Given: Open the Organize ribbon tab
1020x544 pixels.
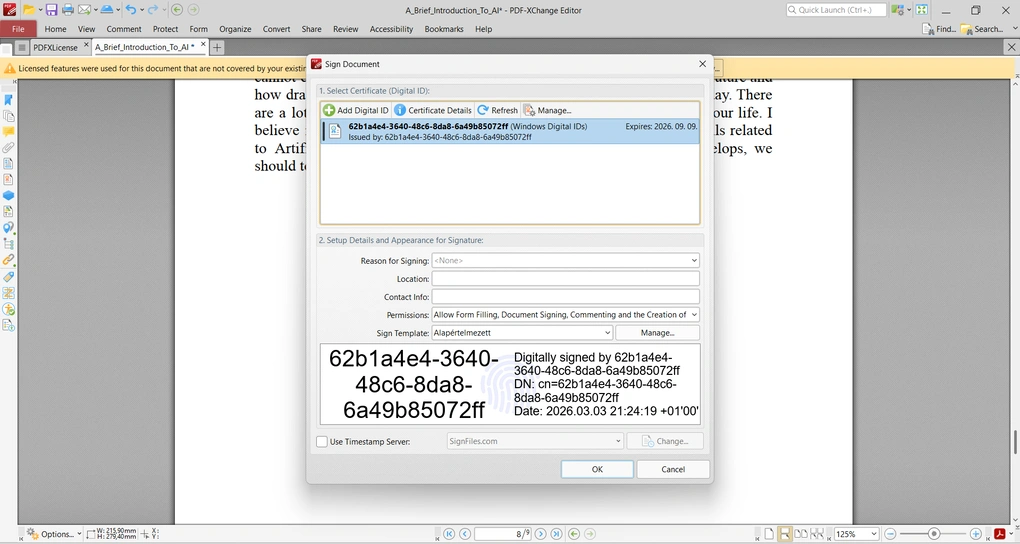Looking at the screenshot, I should (x=235, y=29).
